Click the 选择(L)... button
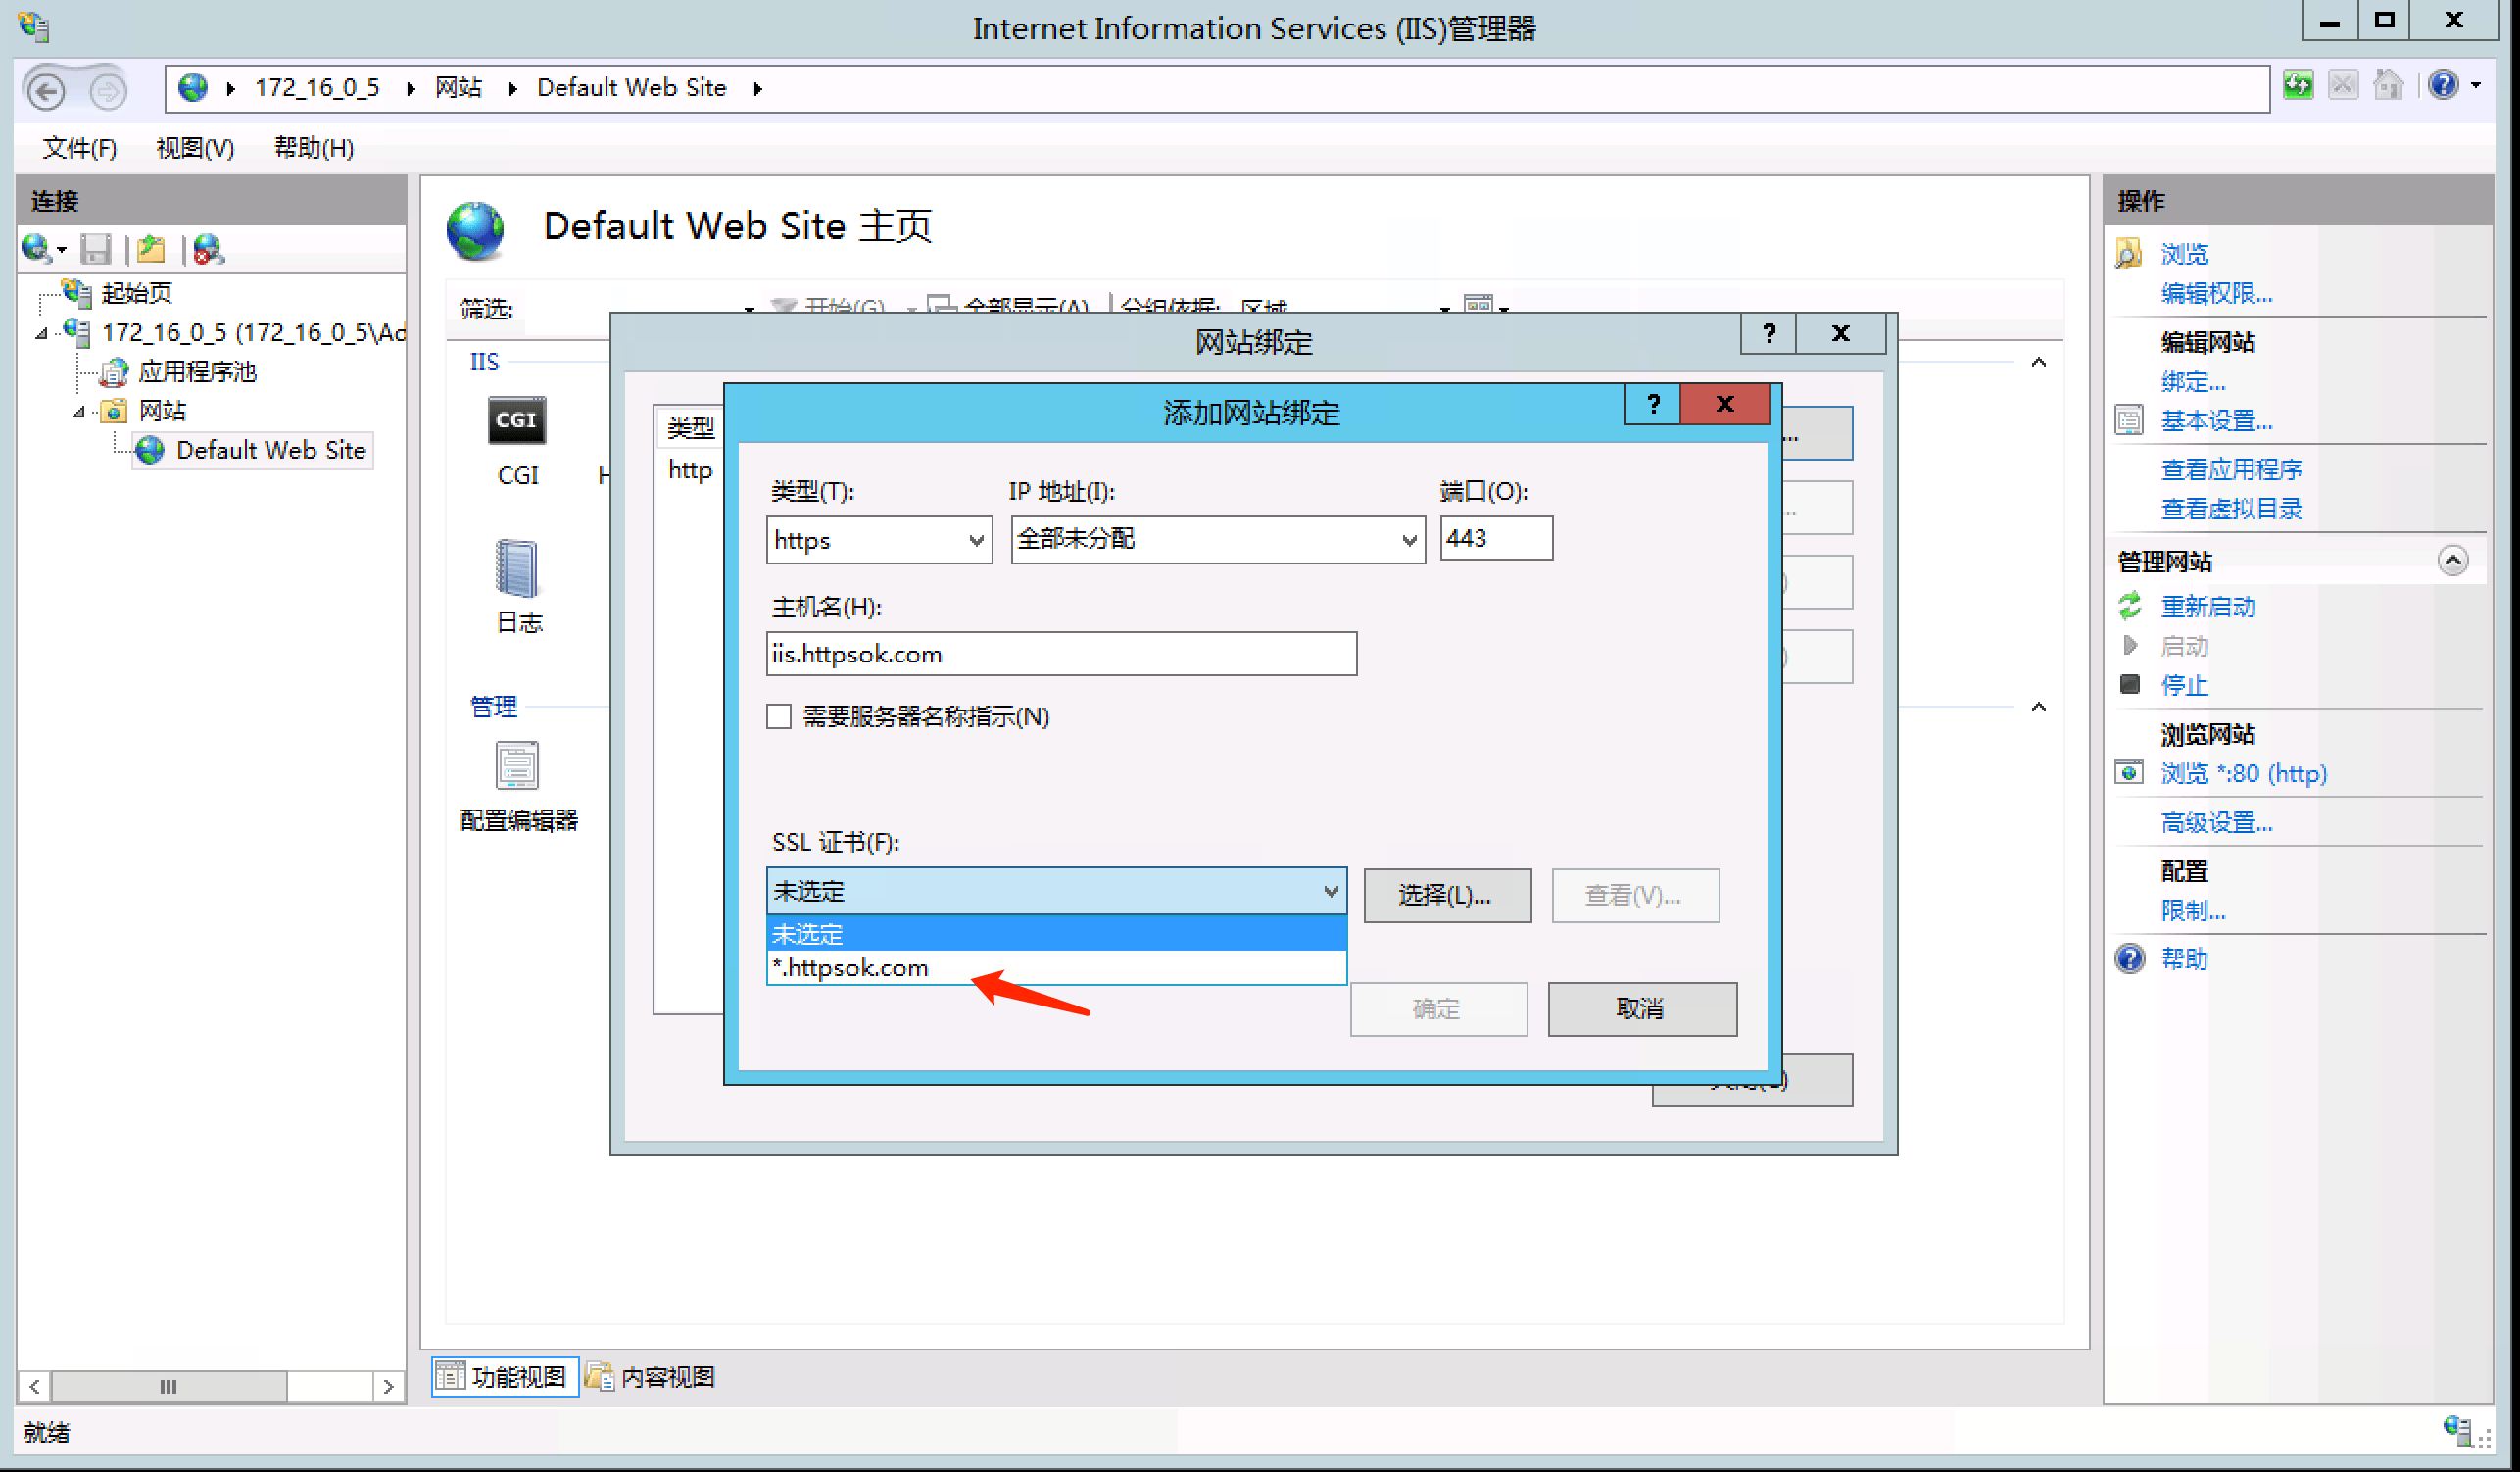 [1446, 895]
